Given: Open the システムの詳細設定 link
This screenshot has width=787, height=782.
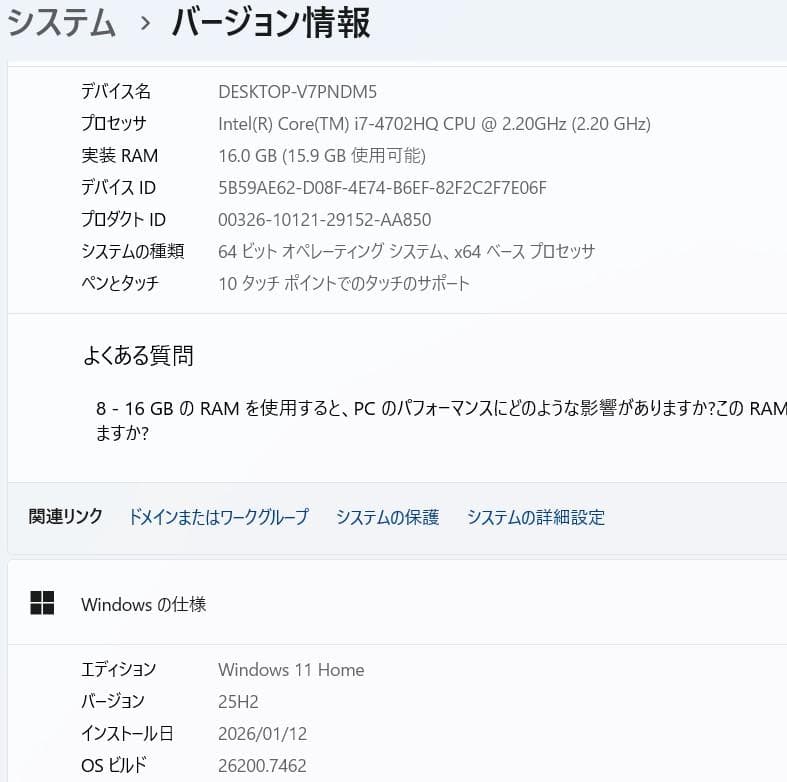Looking at the screenshot, I should [x=536, y=516].
